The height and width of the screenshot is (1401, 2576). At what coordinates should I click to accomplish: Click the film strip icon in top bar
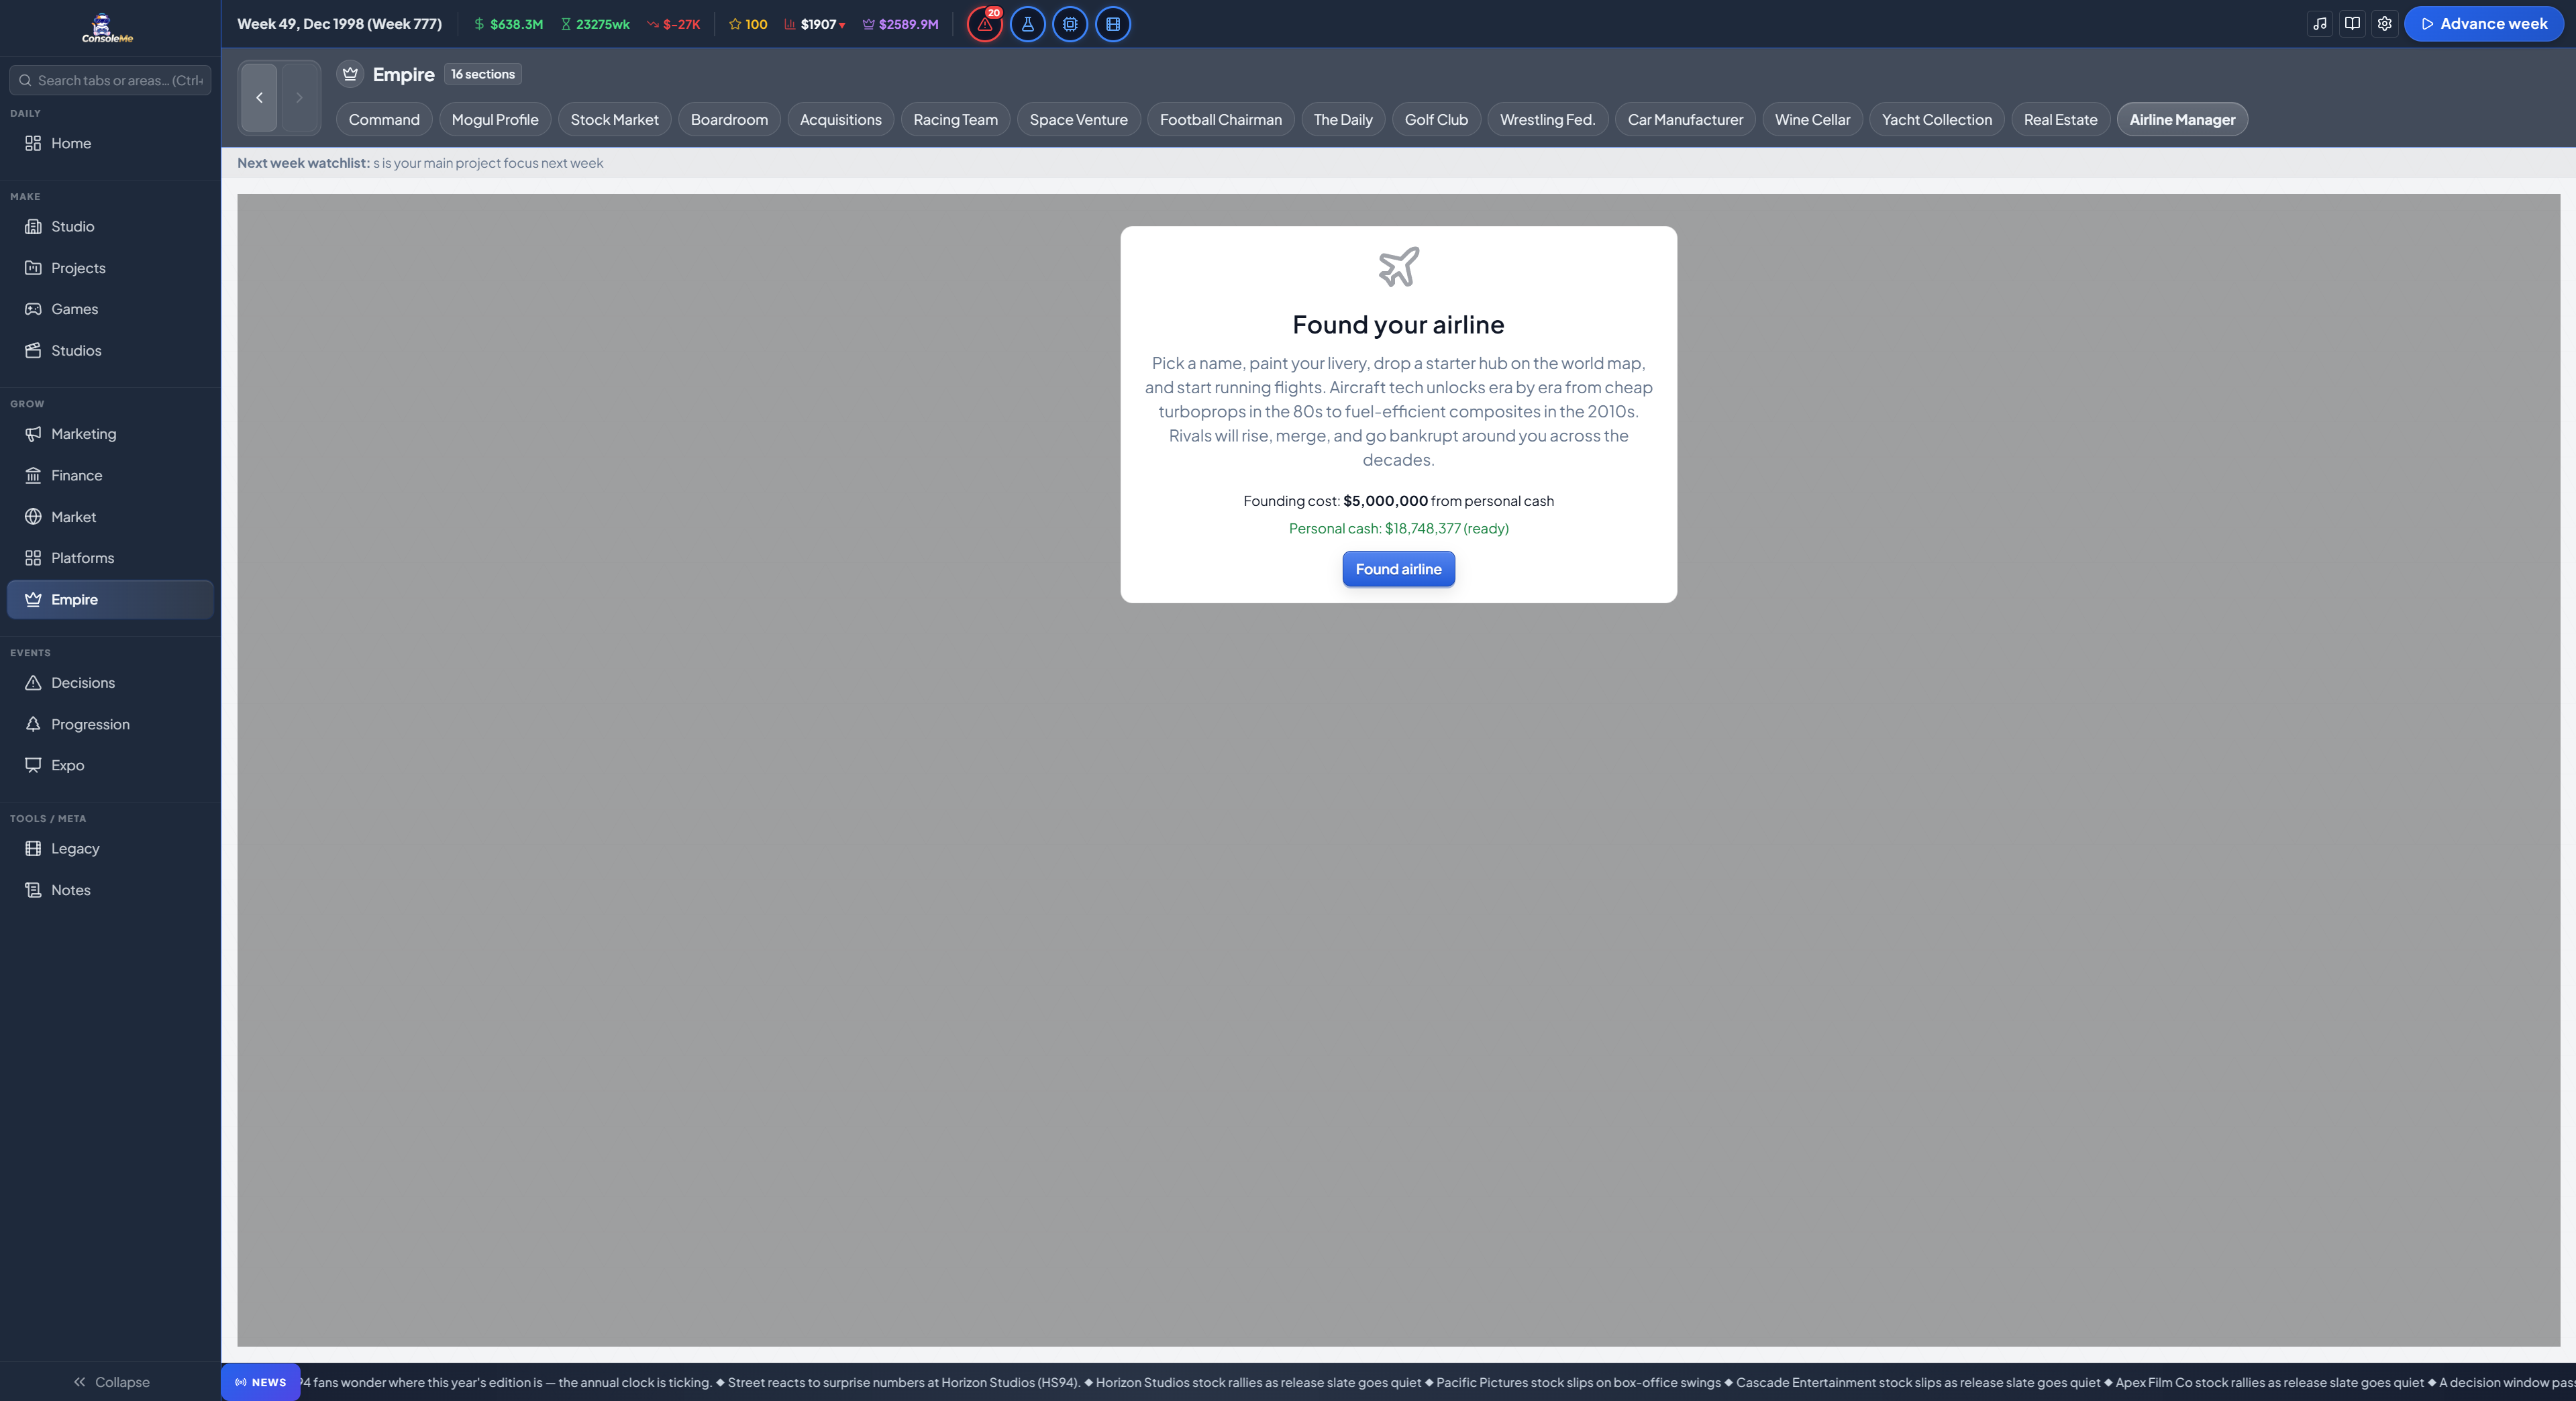tap(1113, 24)
